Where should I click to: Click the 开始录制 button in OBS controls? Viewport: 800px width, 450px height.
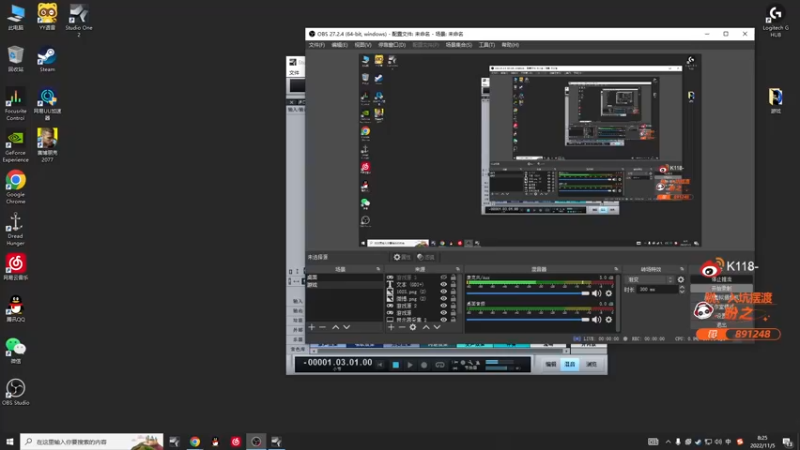coord(721,289)
